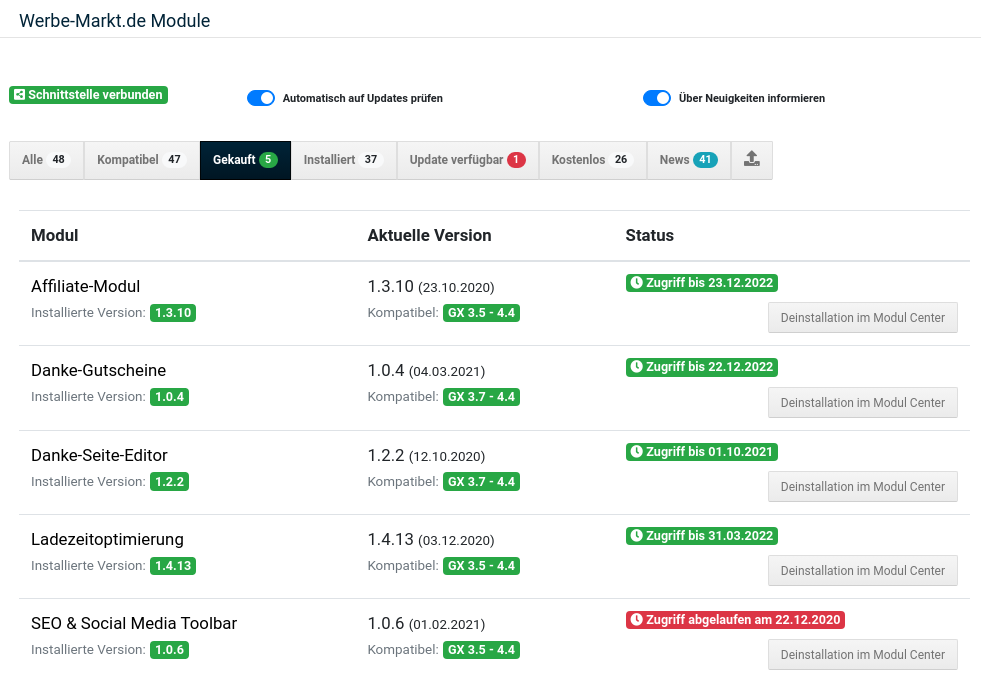Click the GX 3.7 - 4.4 badge for Danke-Gutscheine

point(481,397)
